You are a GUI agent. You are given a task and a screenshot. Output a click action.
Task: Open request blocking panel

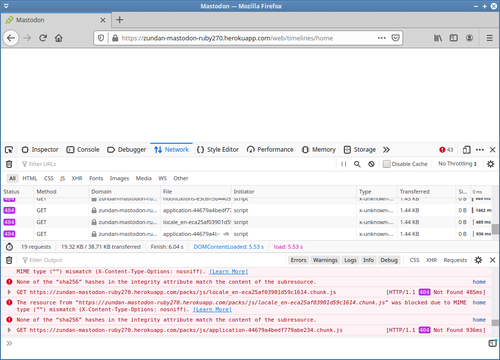tap(371, 164)
